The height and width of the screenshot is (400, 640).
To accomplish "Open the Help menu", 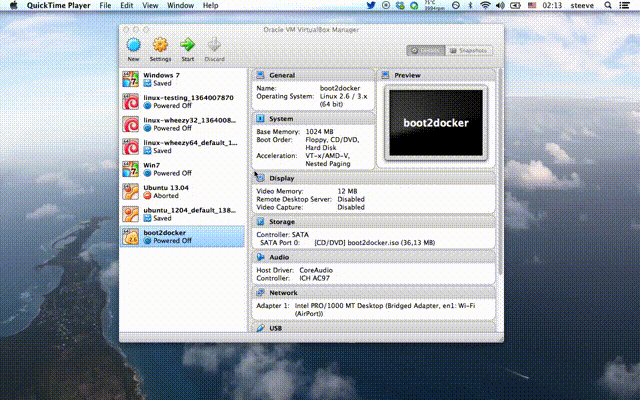I will (x=211, y=5).
